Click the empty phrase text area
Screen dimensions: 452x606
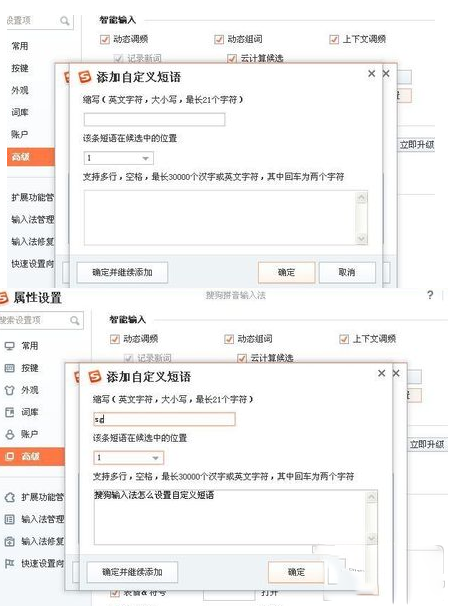click(x=226, y=218)
